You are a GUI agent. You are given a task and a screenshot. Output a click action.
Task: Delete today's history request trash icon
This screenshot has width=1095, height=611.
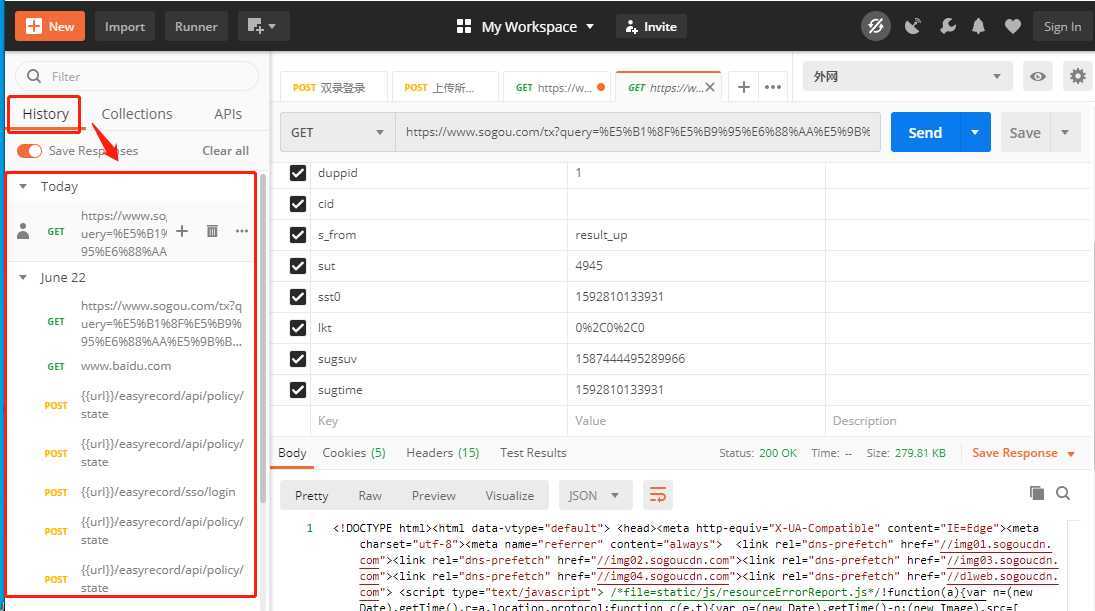(212, 231)
